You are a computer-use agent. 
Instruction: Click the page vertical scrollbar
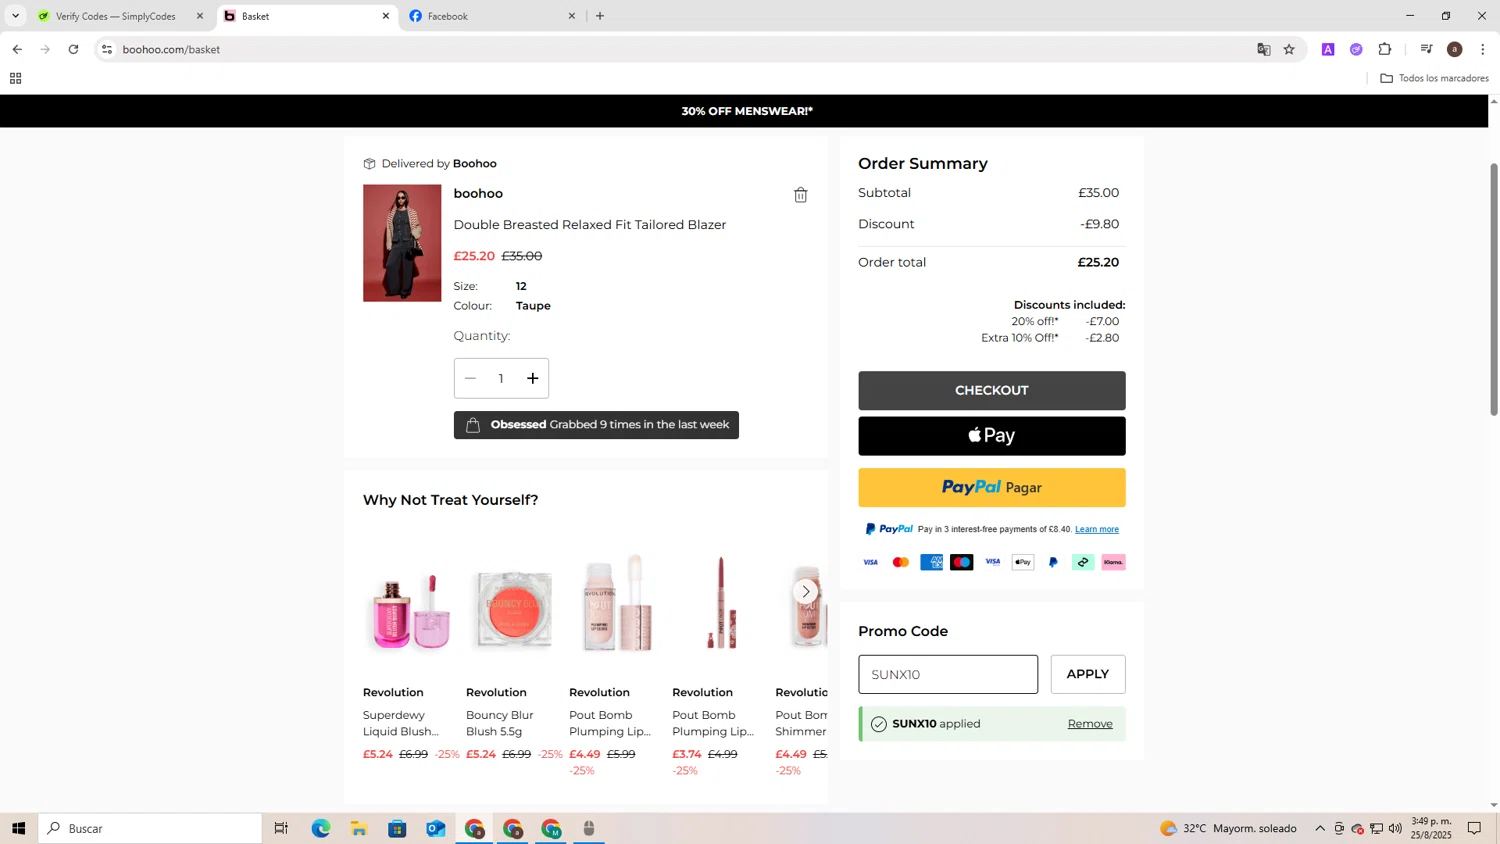click(1494, 288)
